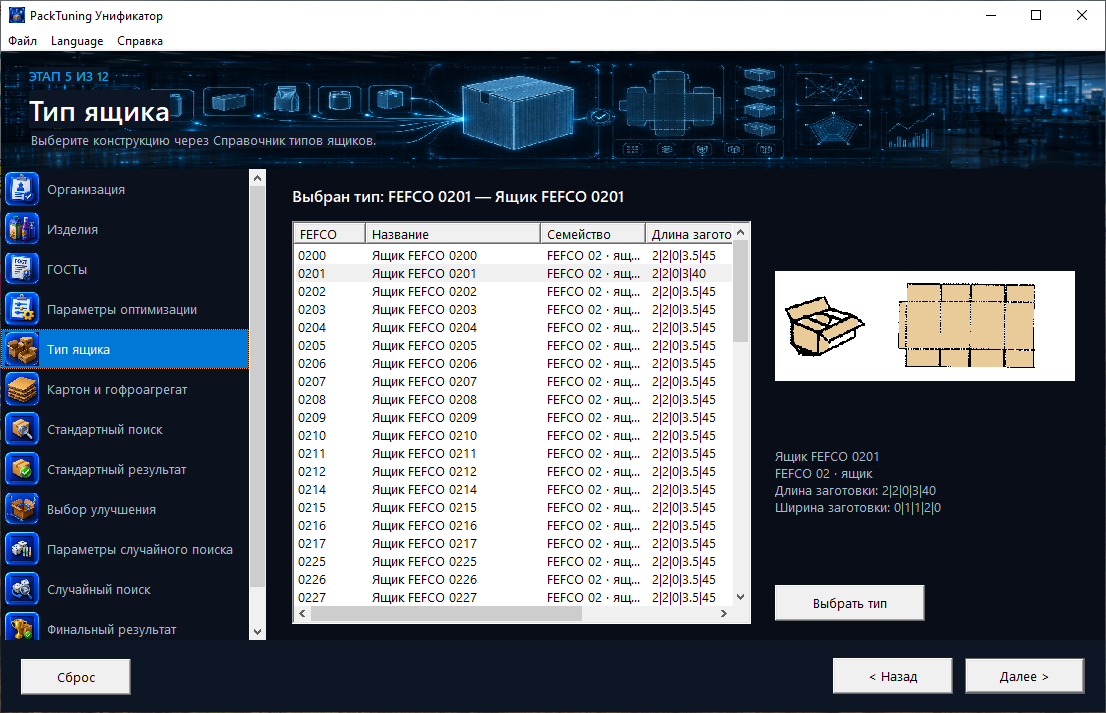Click the FEFCO 0201 box preview image
Image resolution: width=1106 pixels, height=713 pixels.
click(x=925, y=326)
